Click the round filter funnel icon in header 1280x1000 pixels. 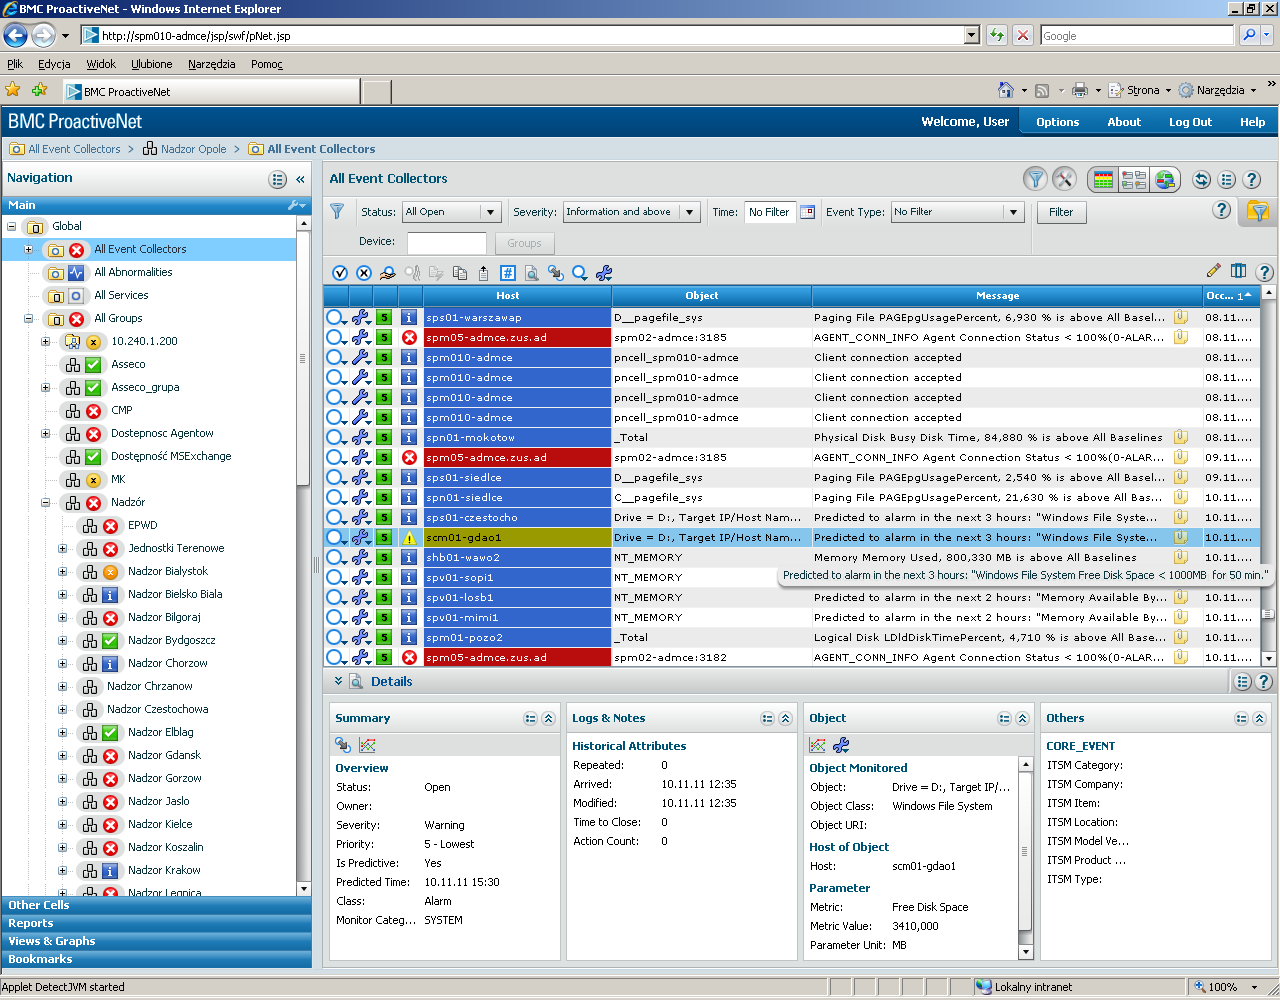[1036, 179]
